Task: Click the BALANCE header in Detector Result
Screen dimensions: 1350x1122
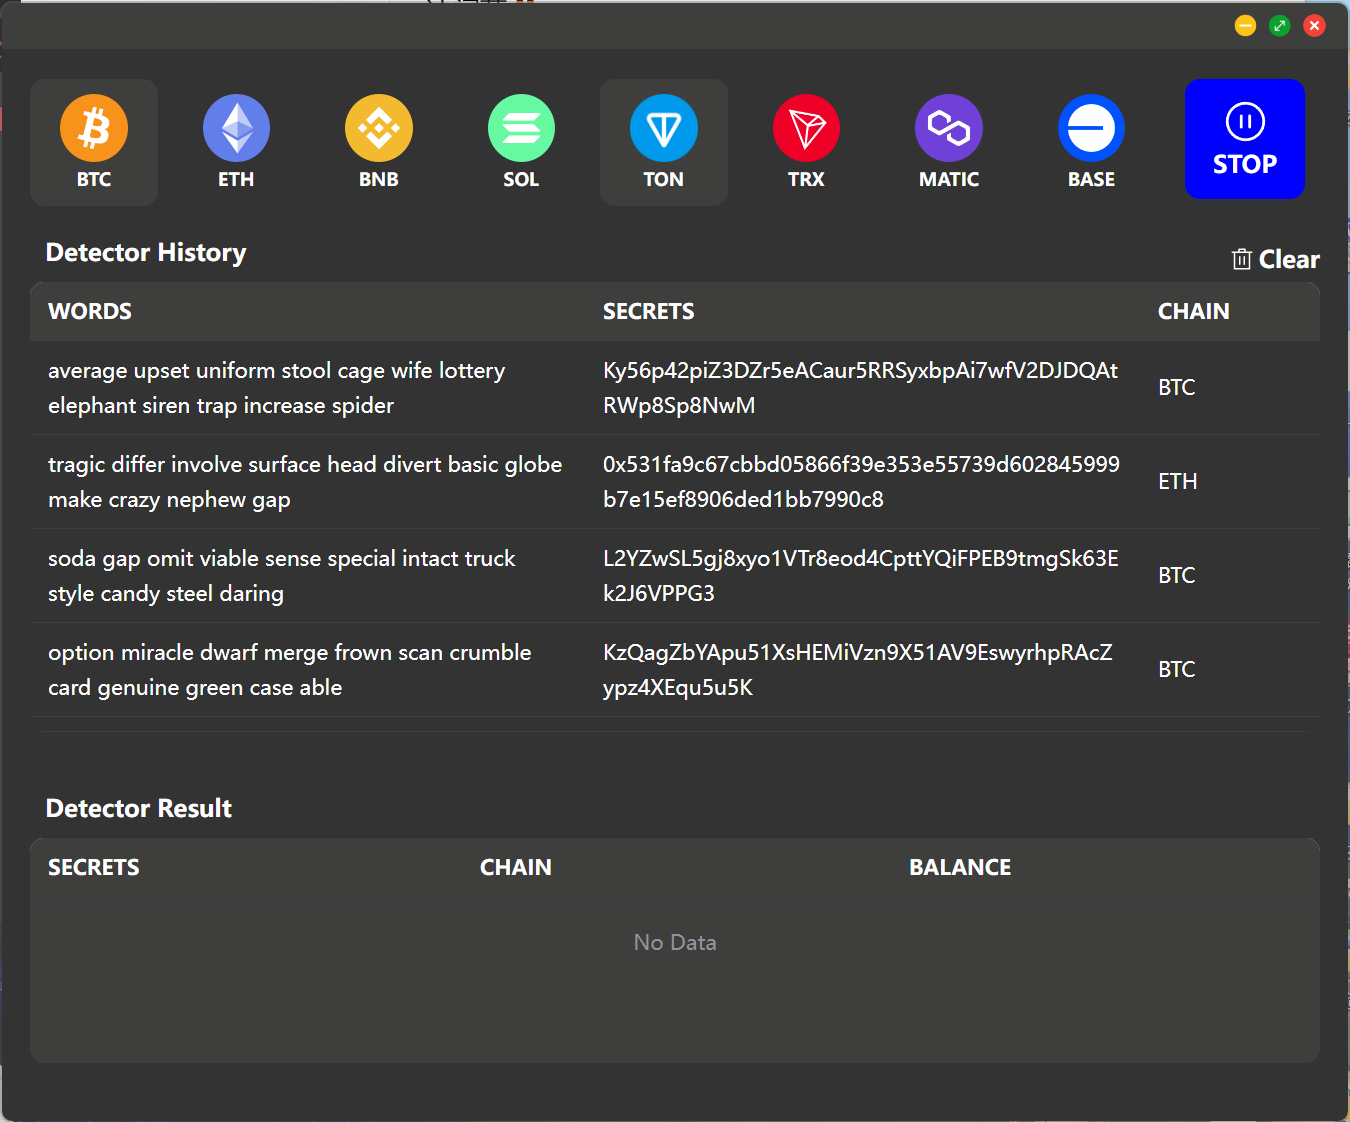Action: (x=959, y=868)
